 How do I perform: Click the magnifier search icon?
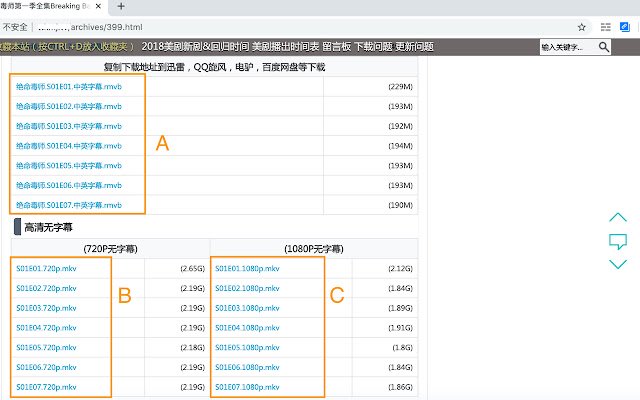(604, 47)
